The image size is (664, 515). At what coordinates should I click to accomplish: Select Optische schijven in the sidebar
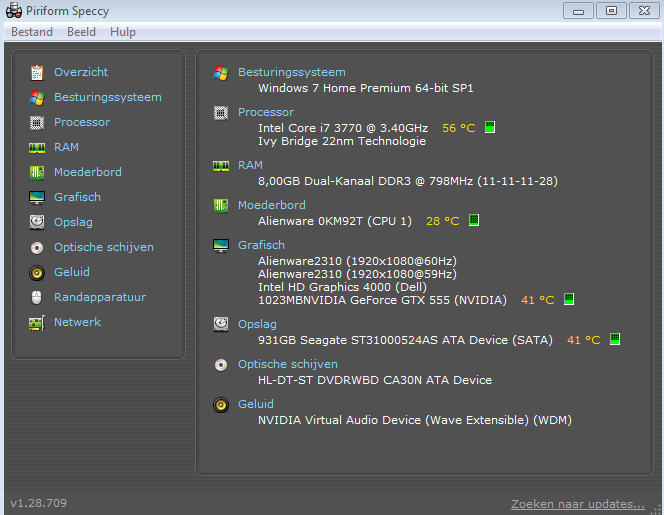104,247
